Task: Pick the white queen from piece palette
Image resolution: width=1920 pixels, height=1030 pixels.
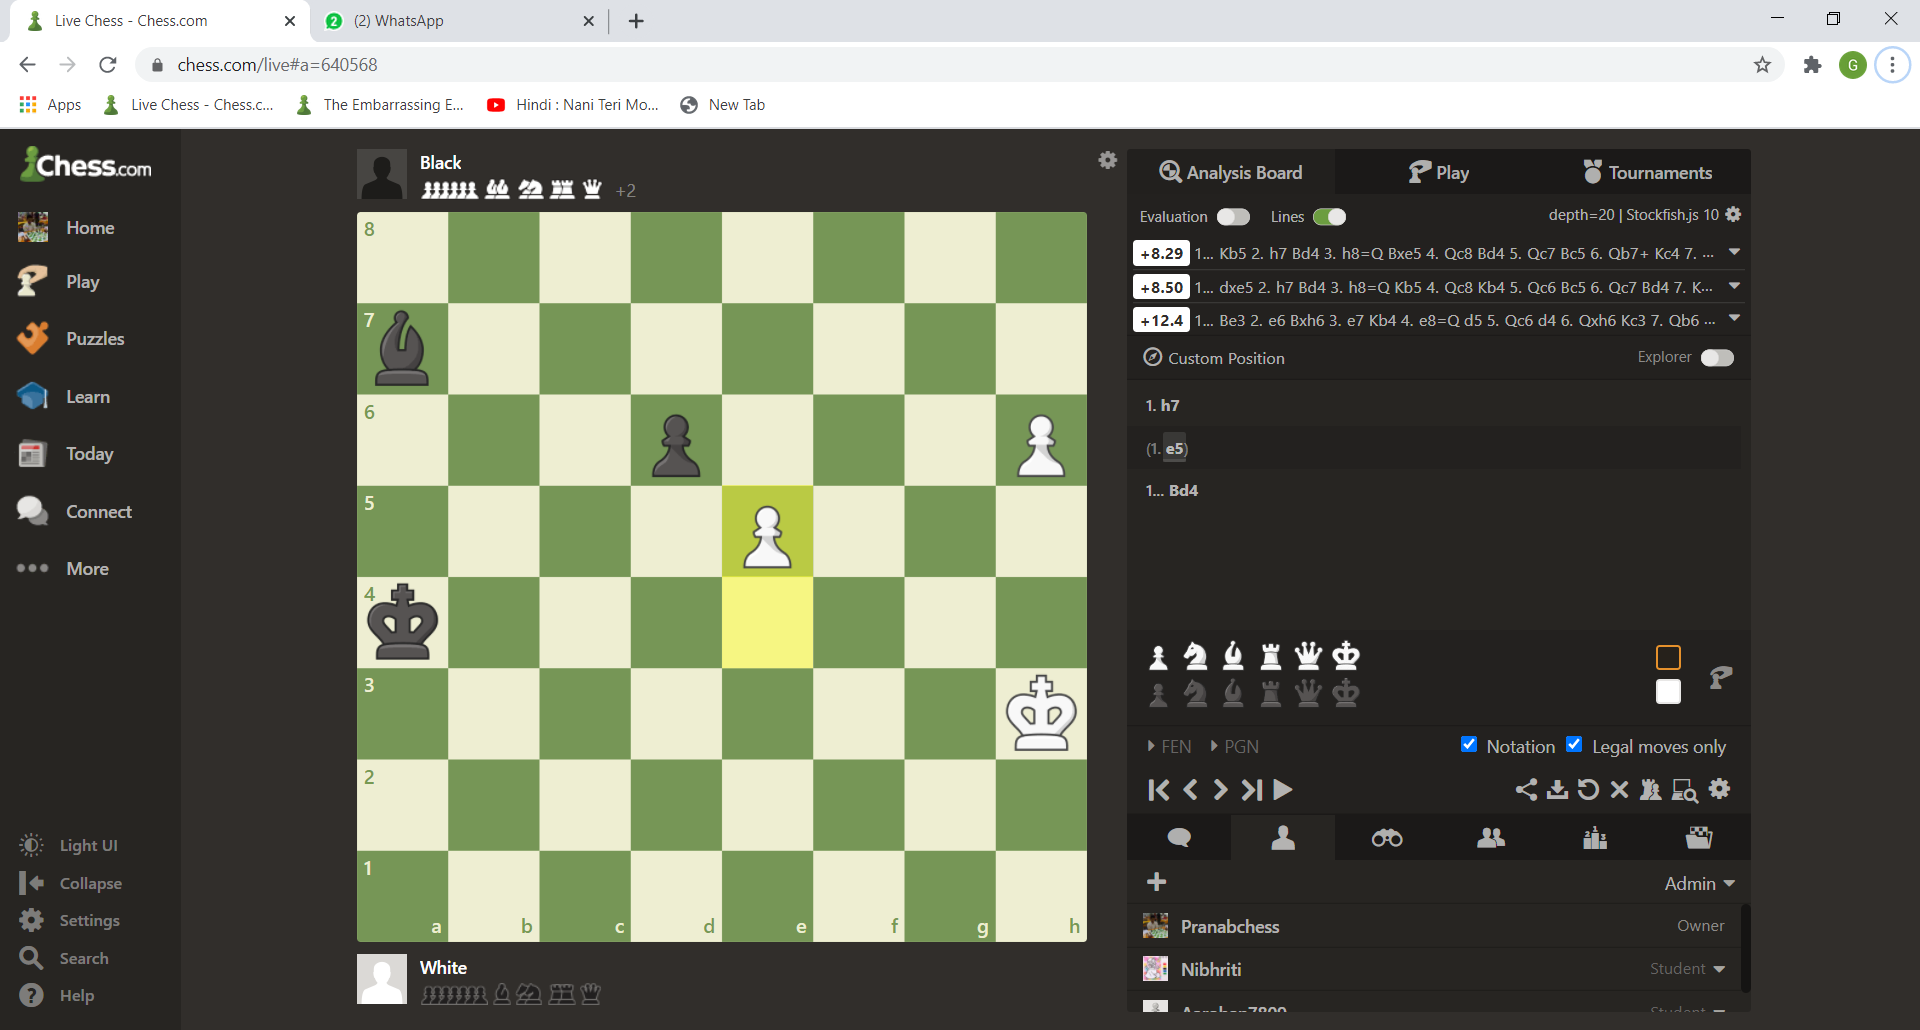Action: click(x=1308, y=656)
